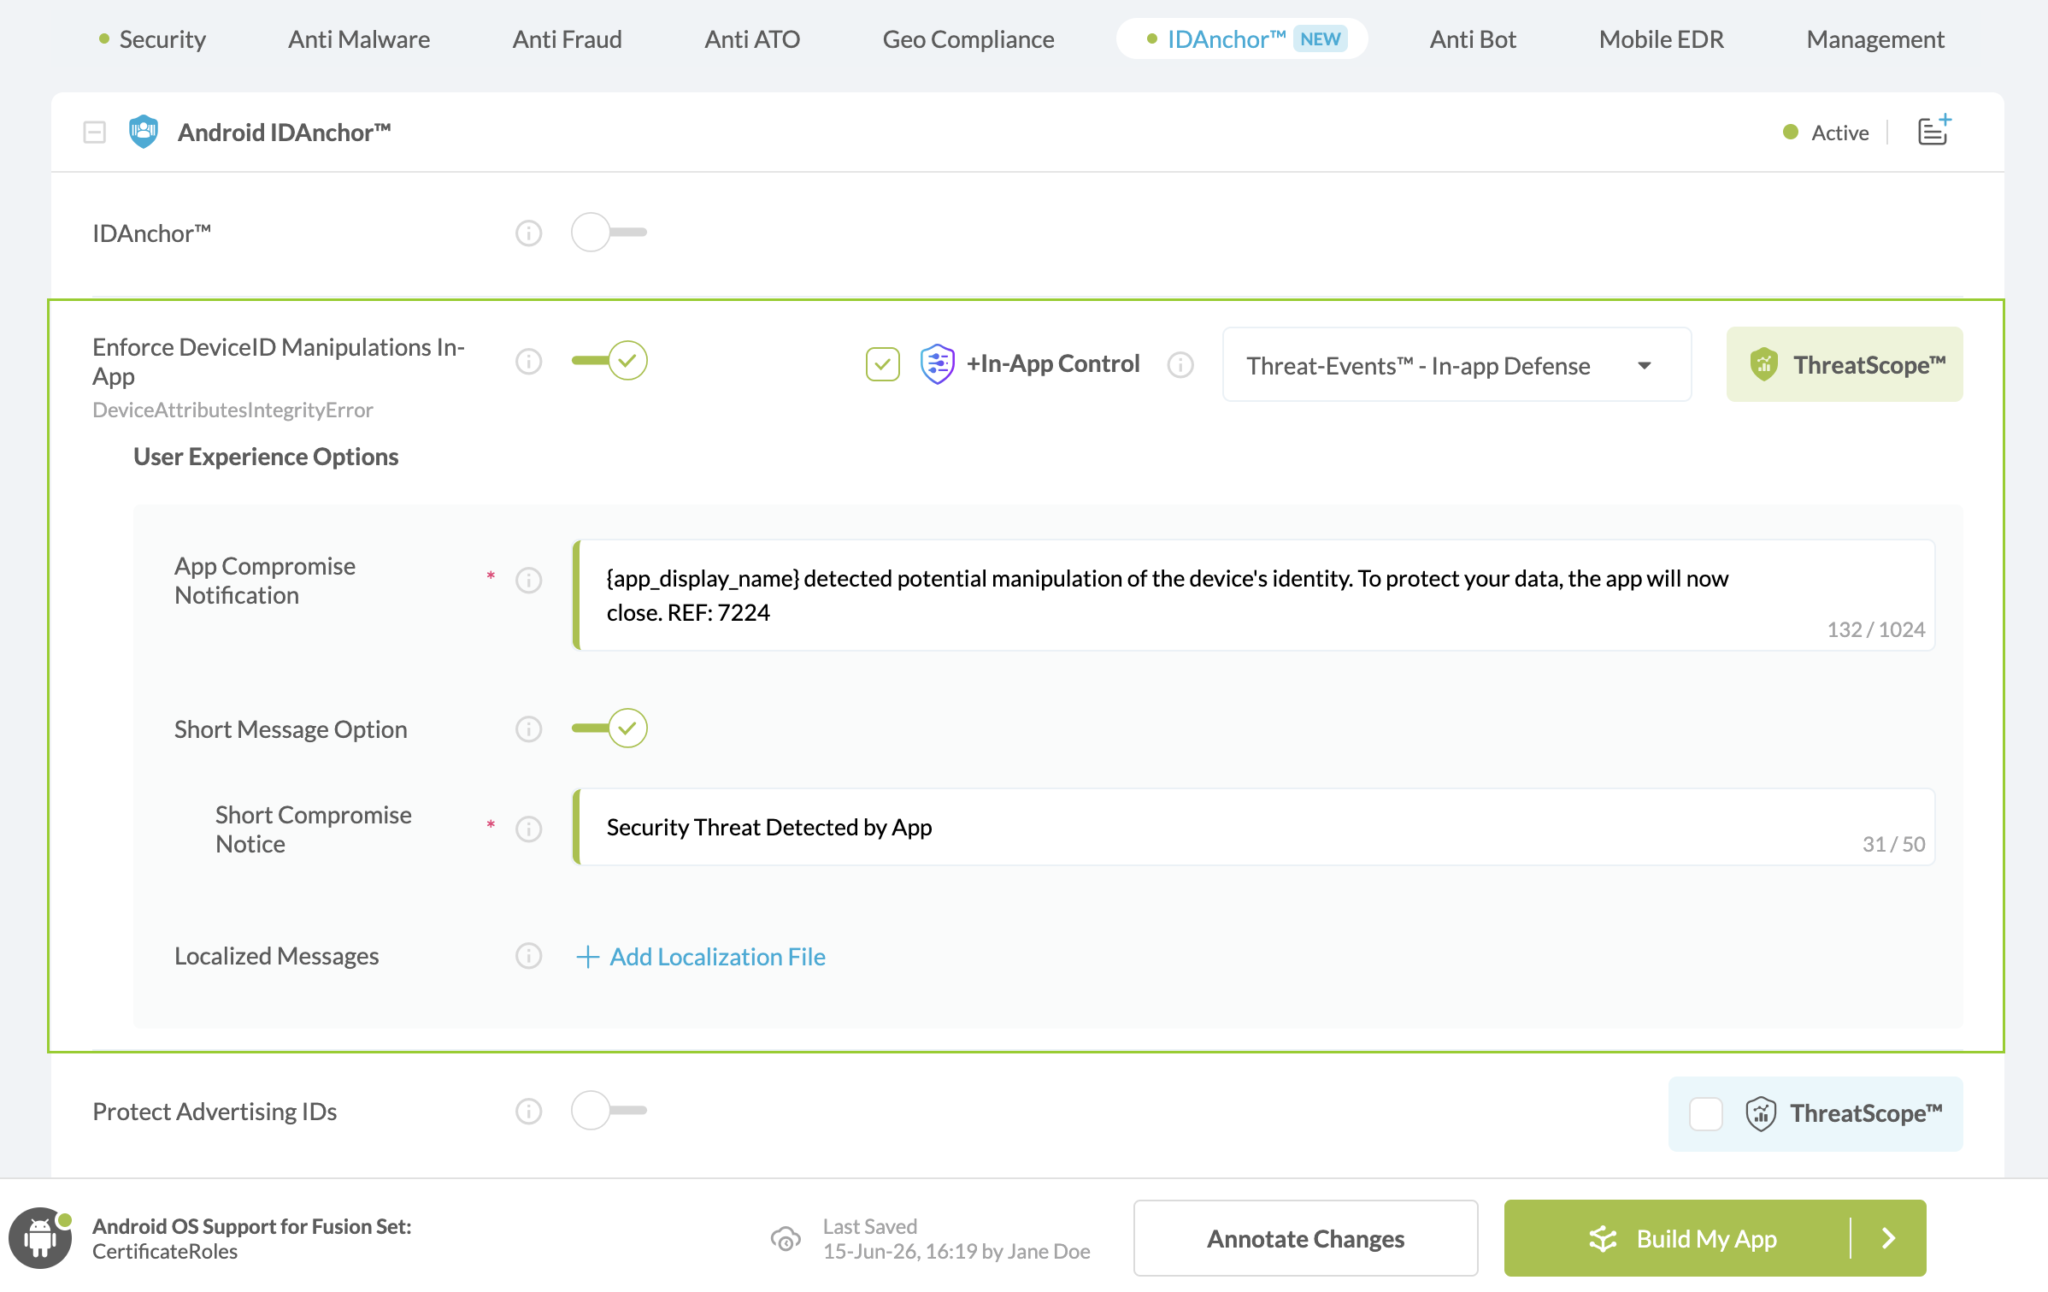Viewport: 2048px width, 1292px height.
Task: Click the Last Saved cloud icon
Action: click(786, 1239)
